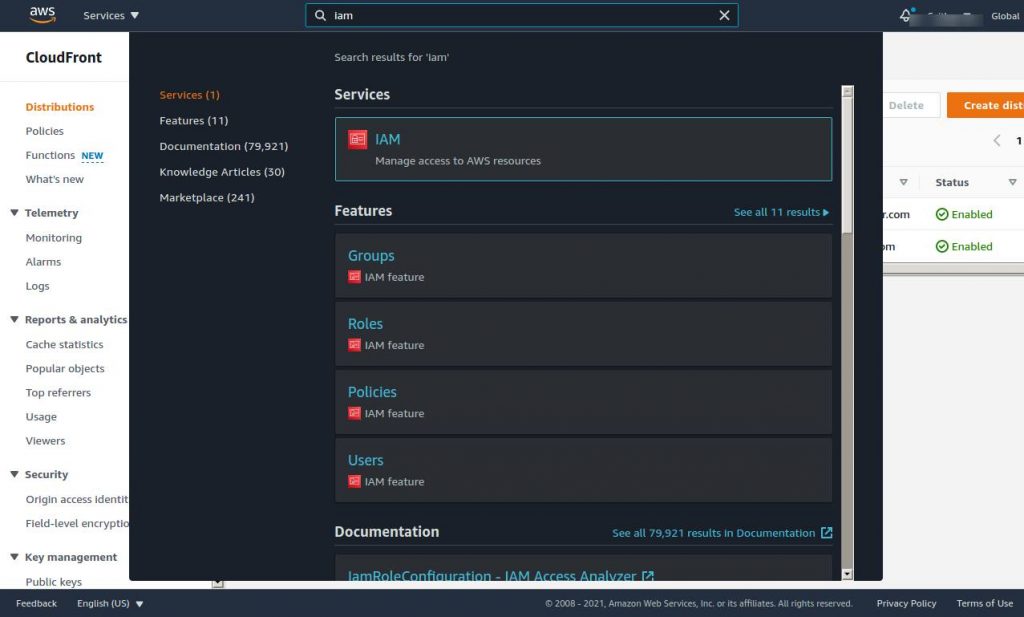Open Logs in sidebar

click(x=37, y=287)
